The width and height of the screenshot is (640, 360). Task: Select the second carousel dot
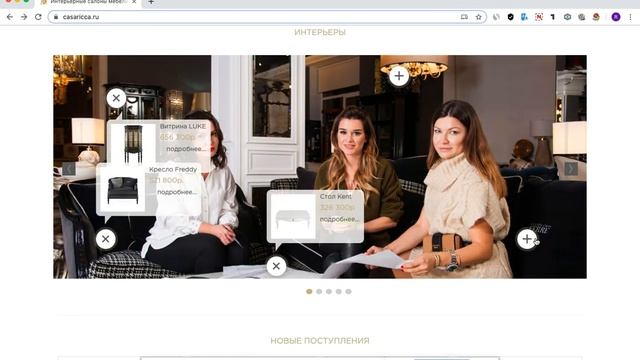[319, 291]
